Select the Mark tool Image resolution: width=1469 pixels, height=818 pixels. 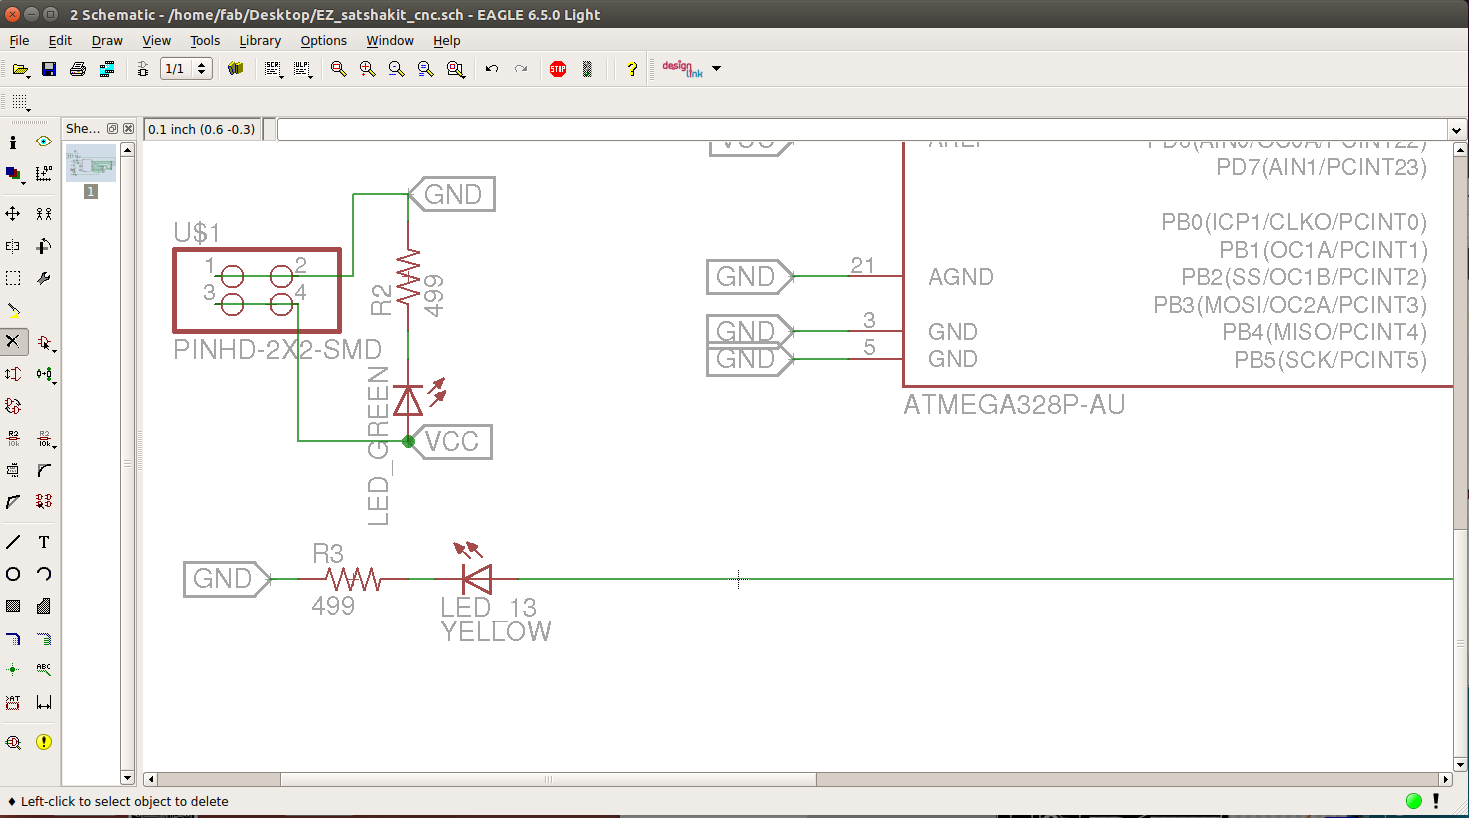(x=43, y=174)
